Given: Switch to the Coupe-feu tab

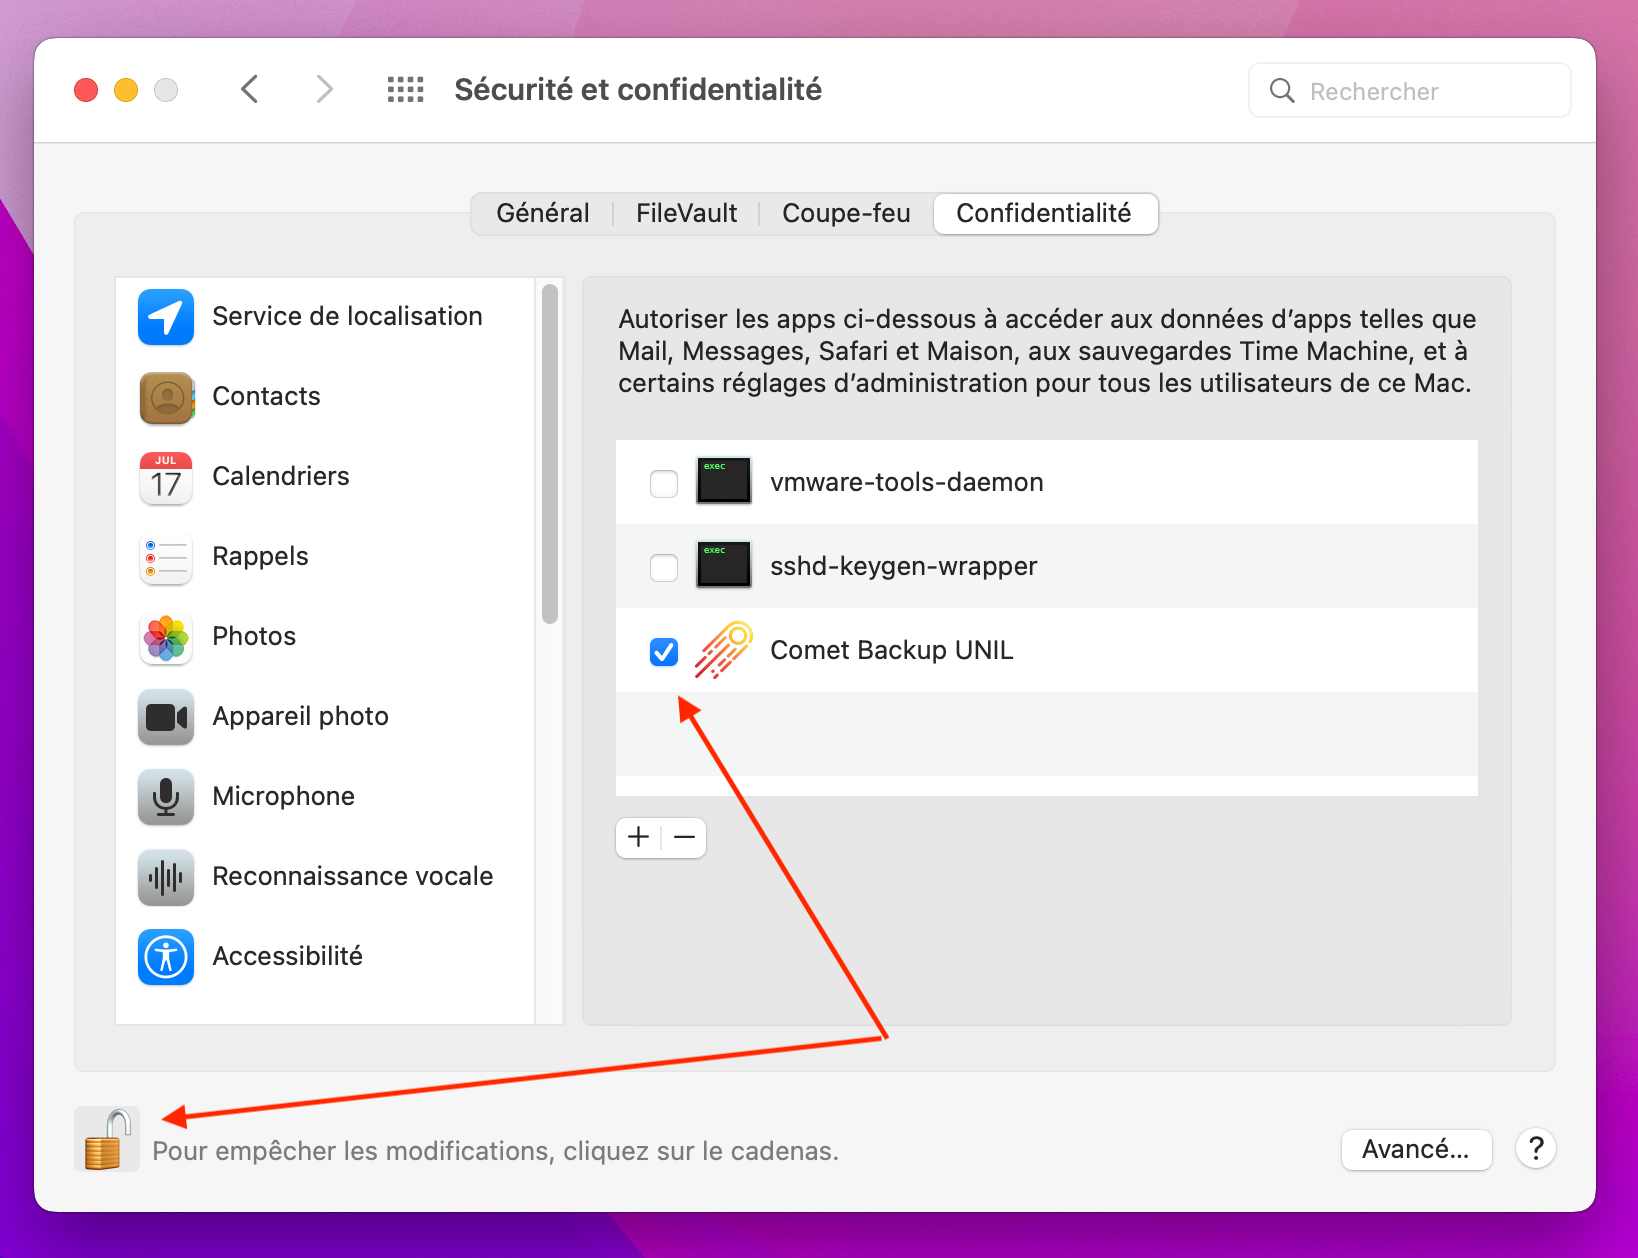Looking at the screenshot, I should [x=846, y=214].
